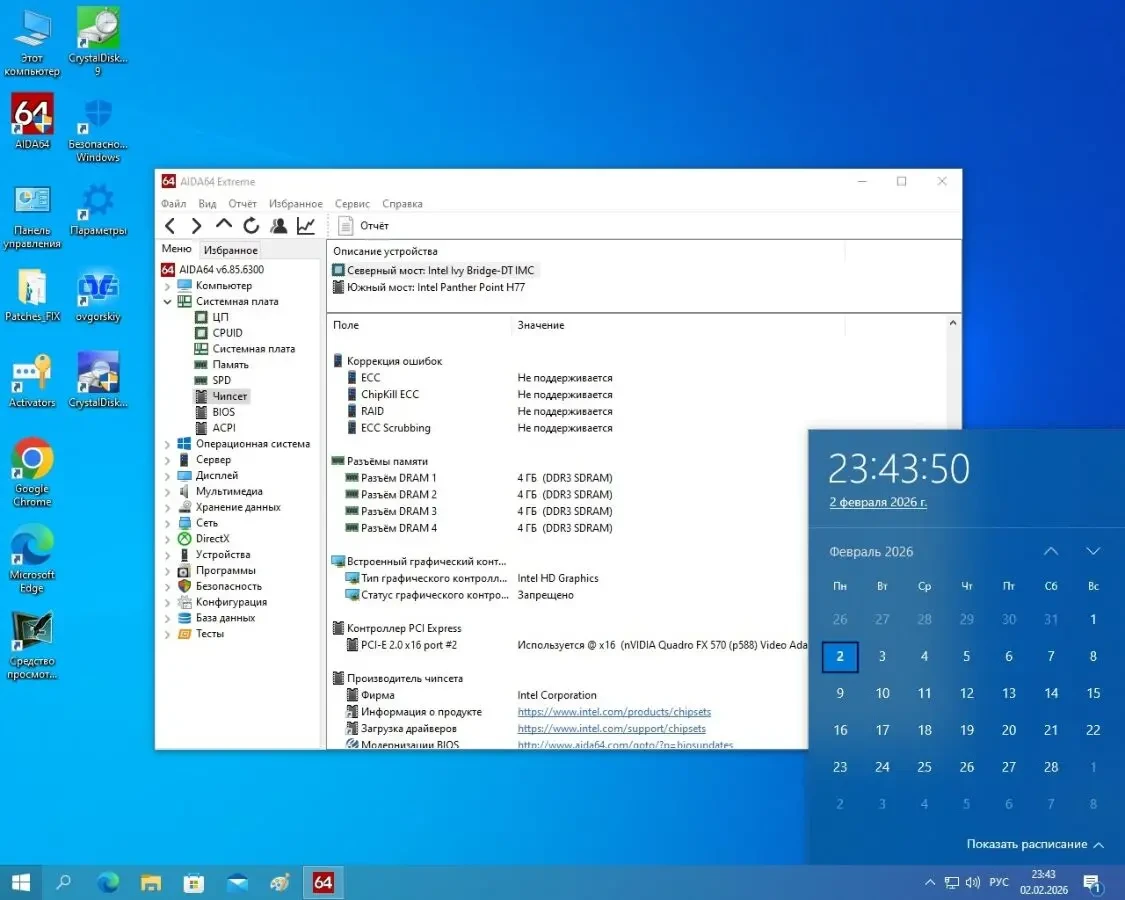Open the graph icon in AIDA64 toolbar

coord(306,226)
